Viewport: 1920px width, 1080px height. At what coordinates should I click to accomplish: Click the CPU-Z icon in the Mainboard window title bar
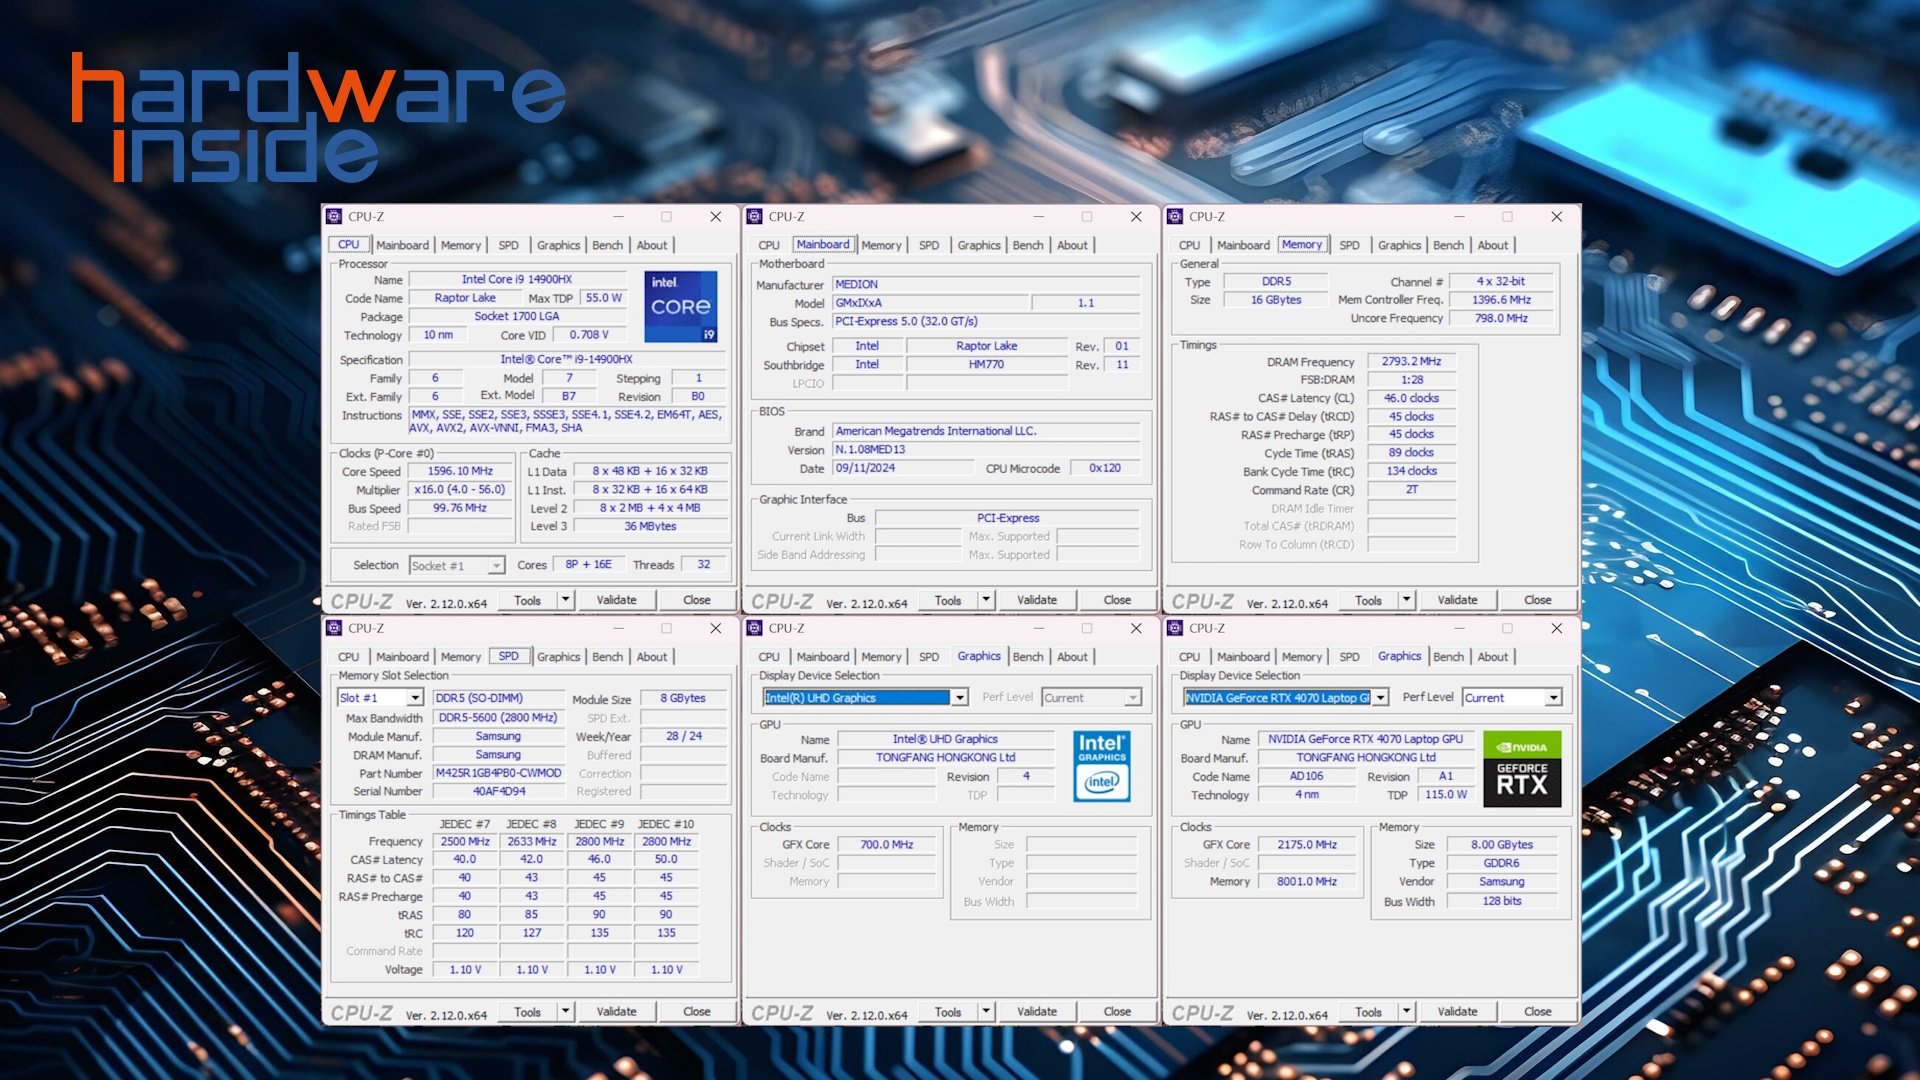[755, 216]
